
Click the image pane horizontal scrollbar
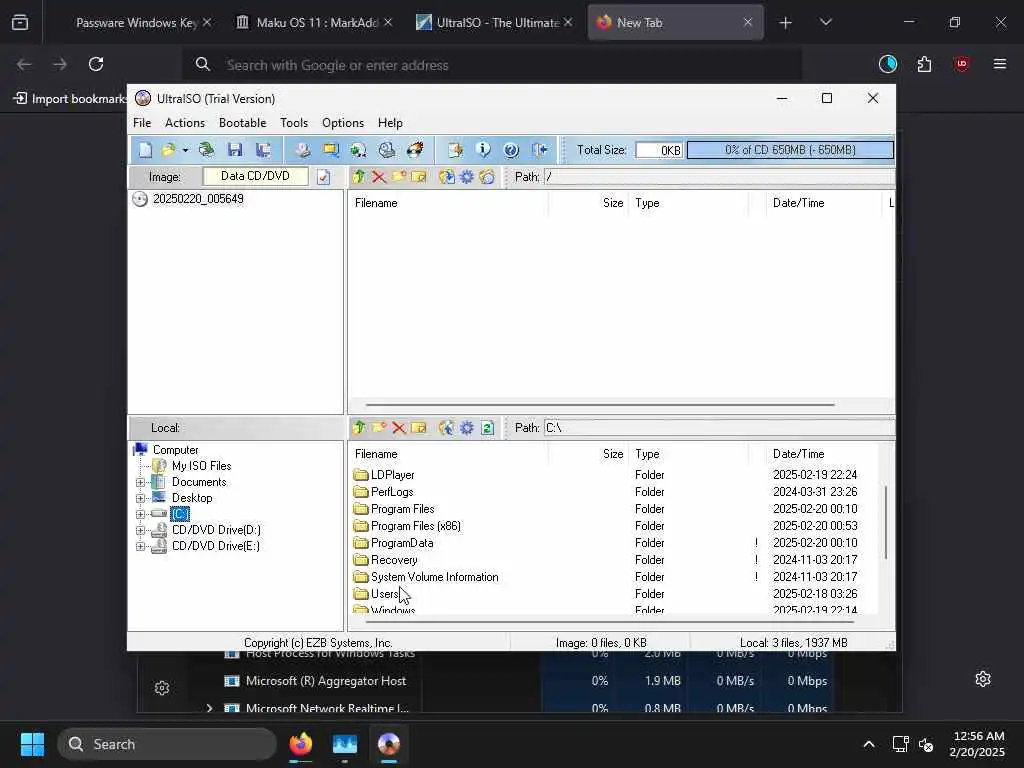pyautogui.click(x=600, y=405)
